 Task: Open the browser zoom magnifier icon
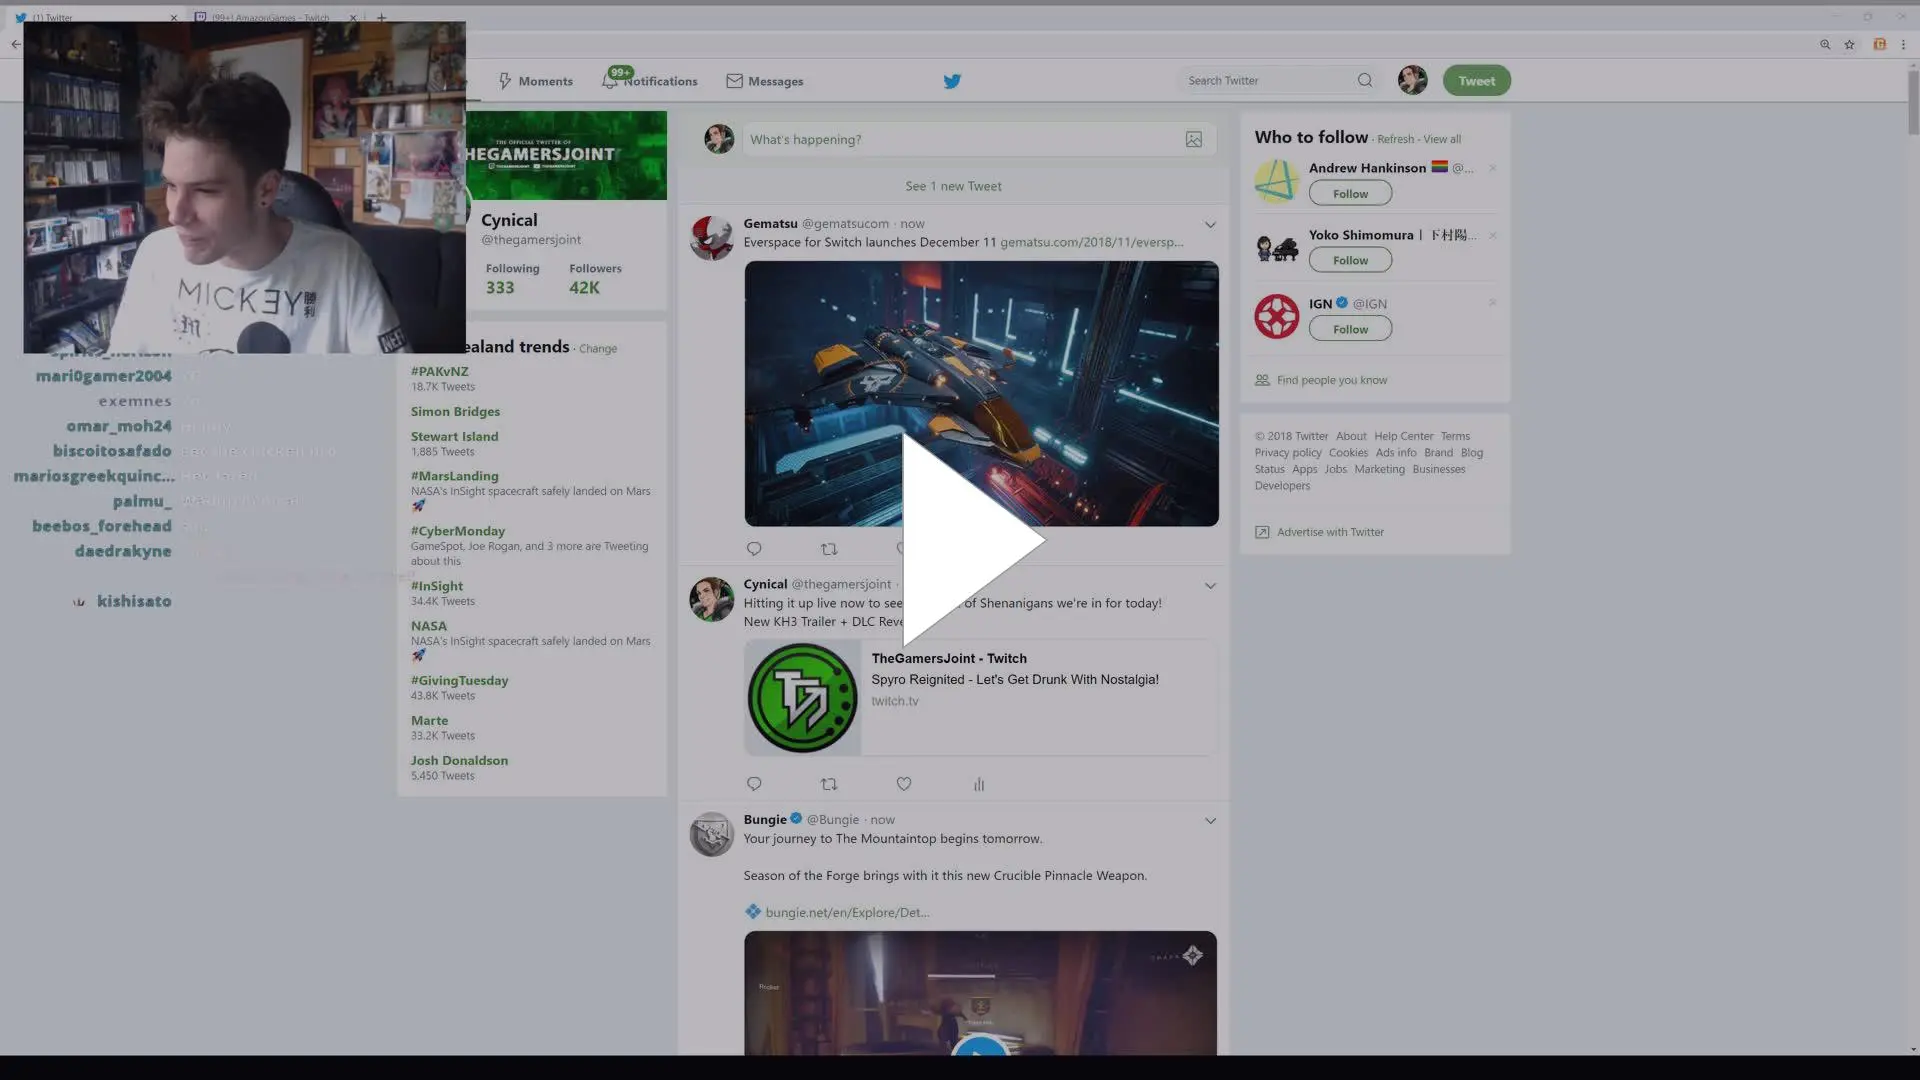pyautogui.click(x=1825, y=44)
